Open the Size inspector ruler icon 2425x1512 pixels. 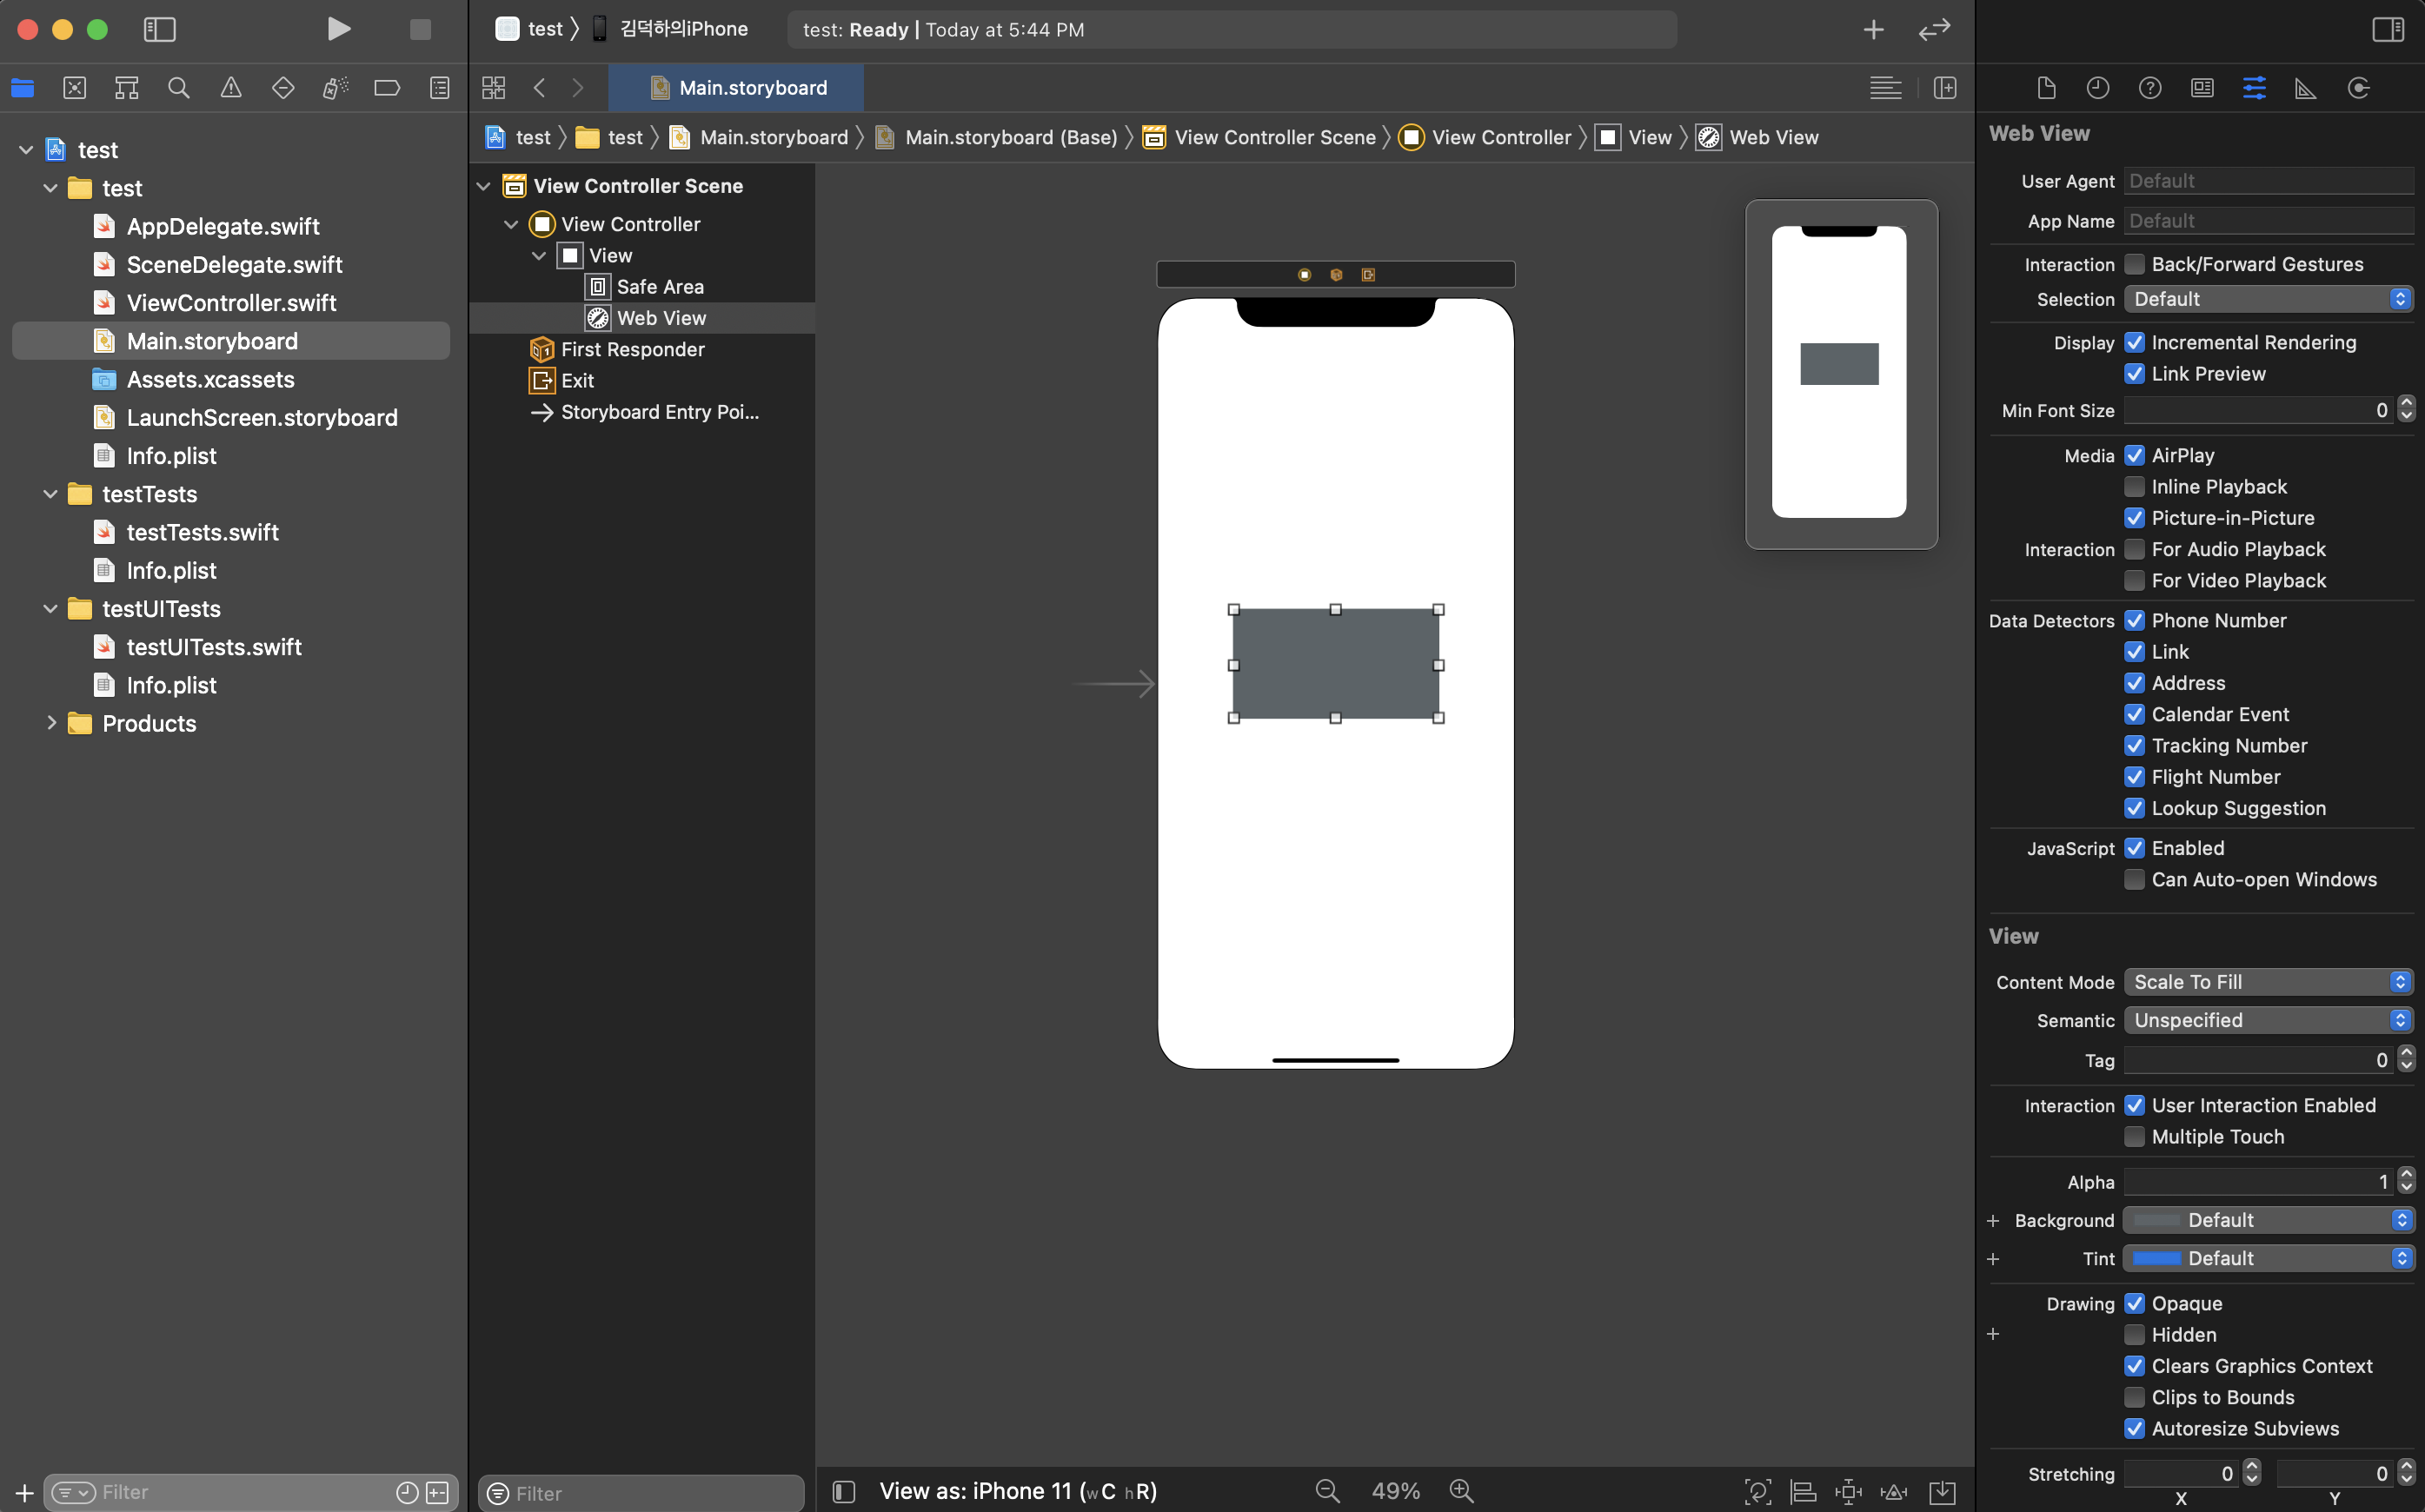(x=2306, y=88)
